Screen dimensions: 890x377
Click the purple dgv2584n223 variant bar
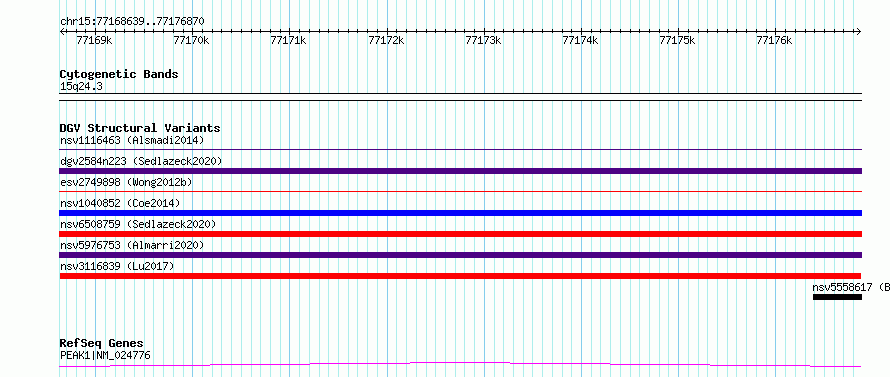[x=461, y=171]
